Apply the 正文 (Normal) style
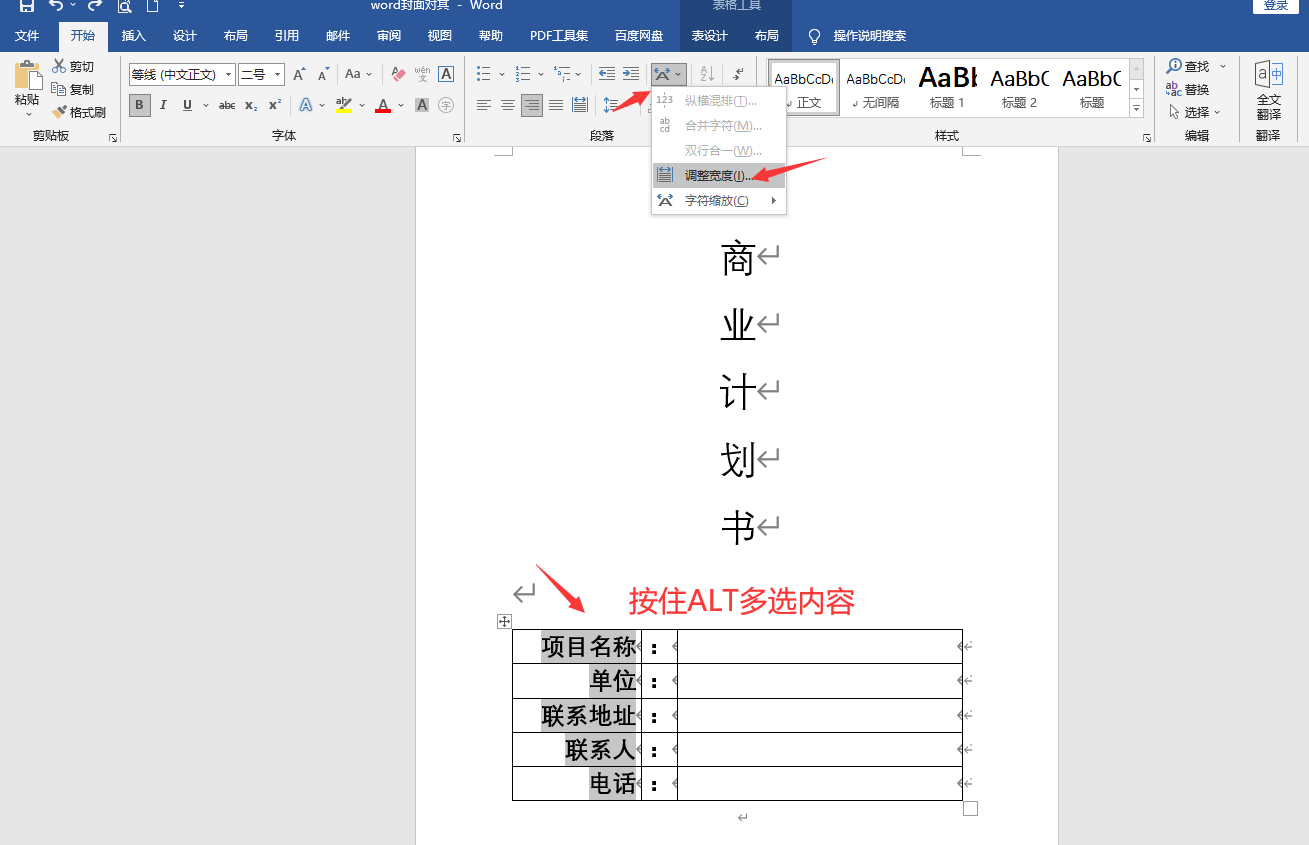Image resolution: width=1309 pixels, height=845 pixels. [x=804, y=88]
